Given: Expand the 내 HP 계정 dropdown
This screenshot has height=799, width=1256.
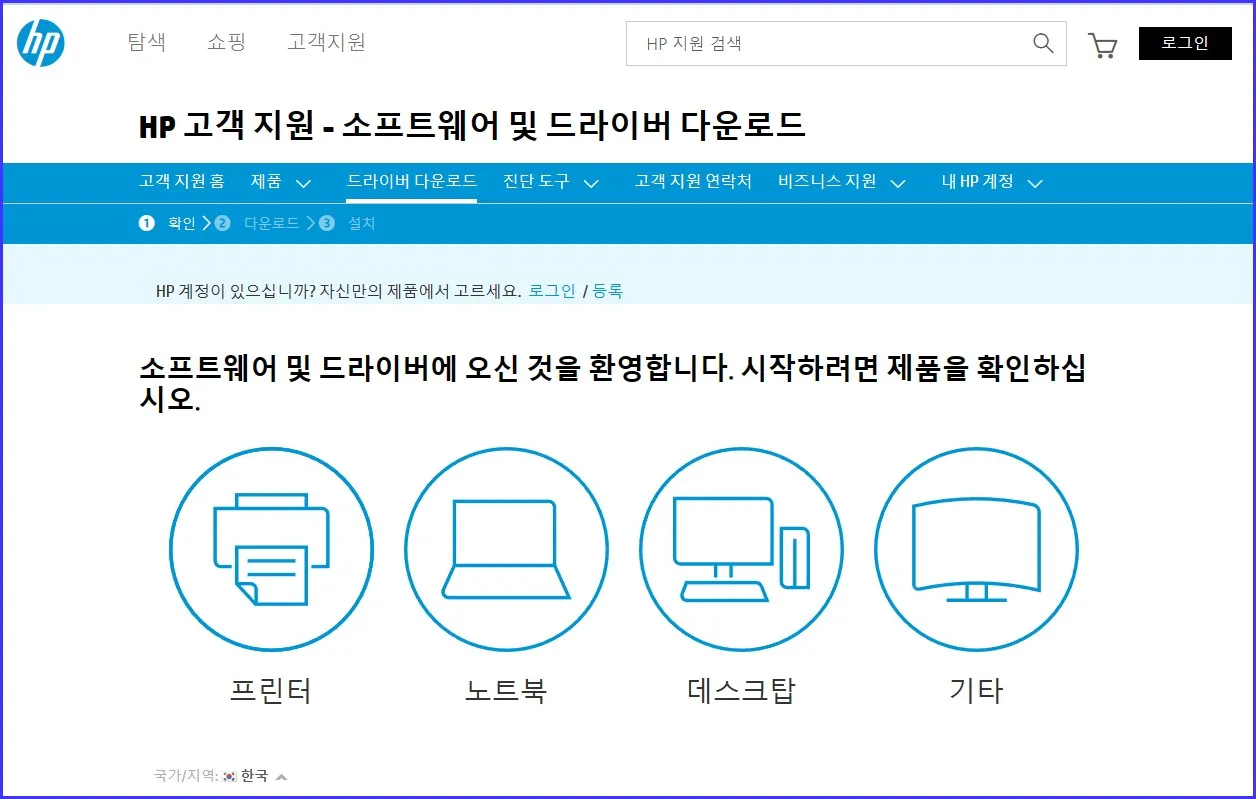Looking at the screenshot, I should point(1035,183).
